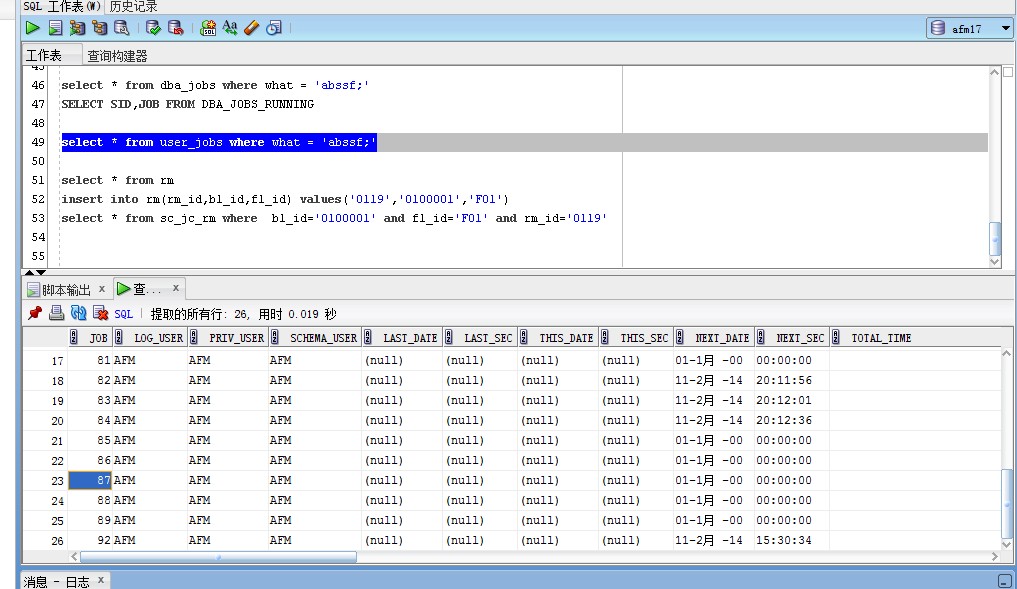This screenshot has width=1017, height=589.
Task: Run the highlighted SQL statement
Action: click(x=32, y=28)
